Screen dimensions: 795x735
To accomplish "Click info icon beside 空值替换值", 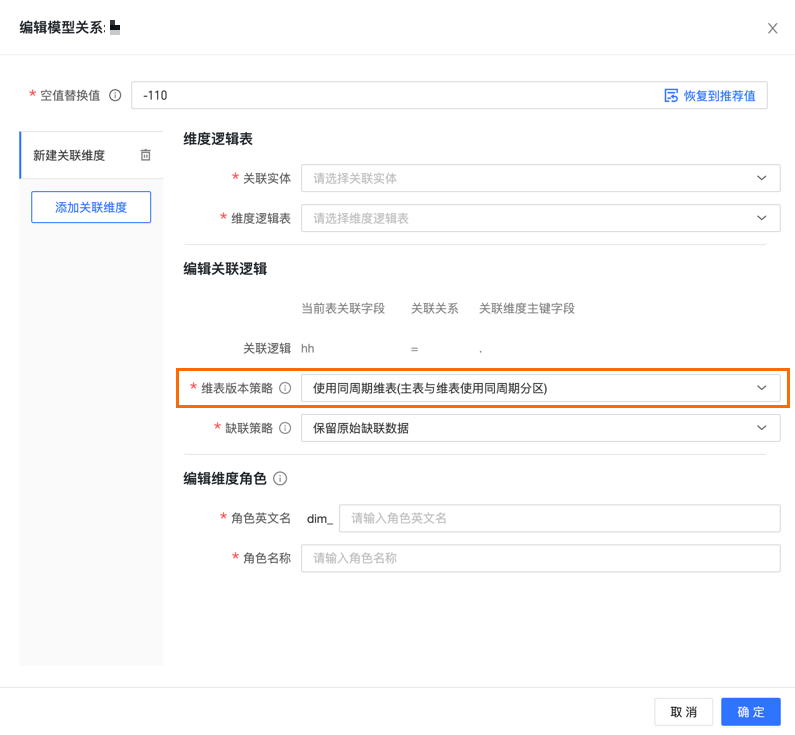I will (x=115, y=95).
